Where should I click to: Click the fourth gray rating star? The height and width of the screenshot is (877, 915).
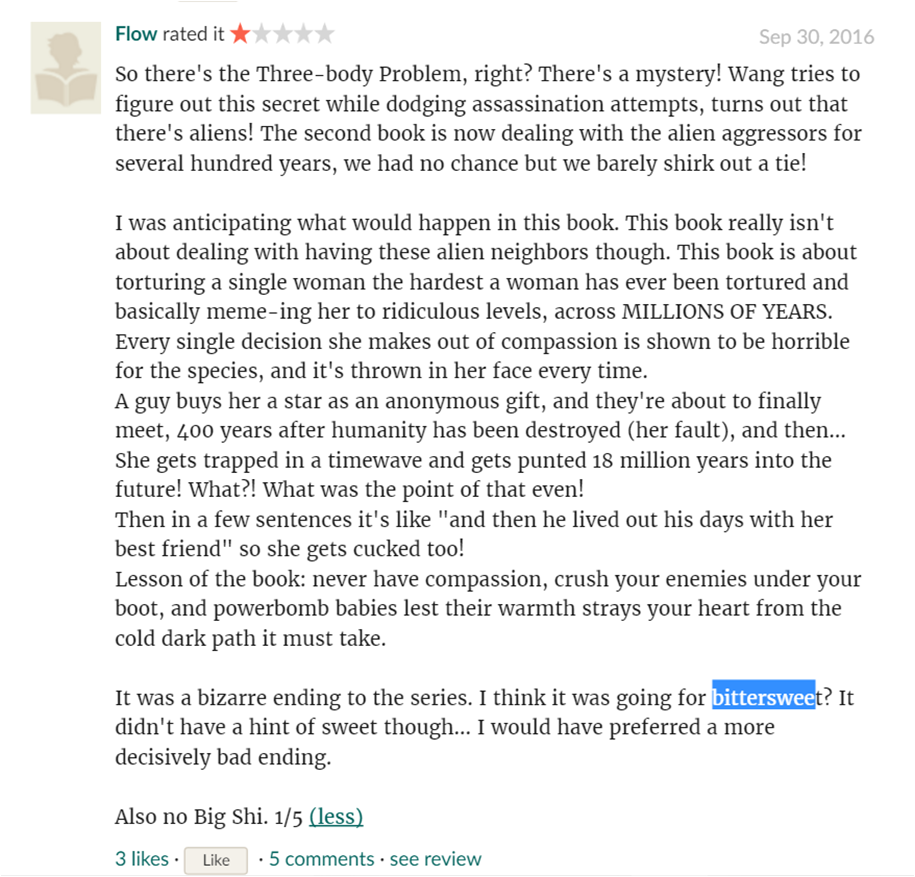pyautogui.click(x=303, y=34)
